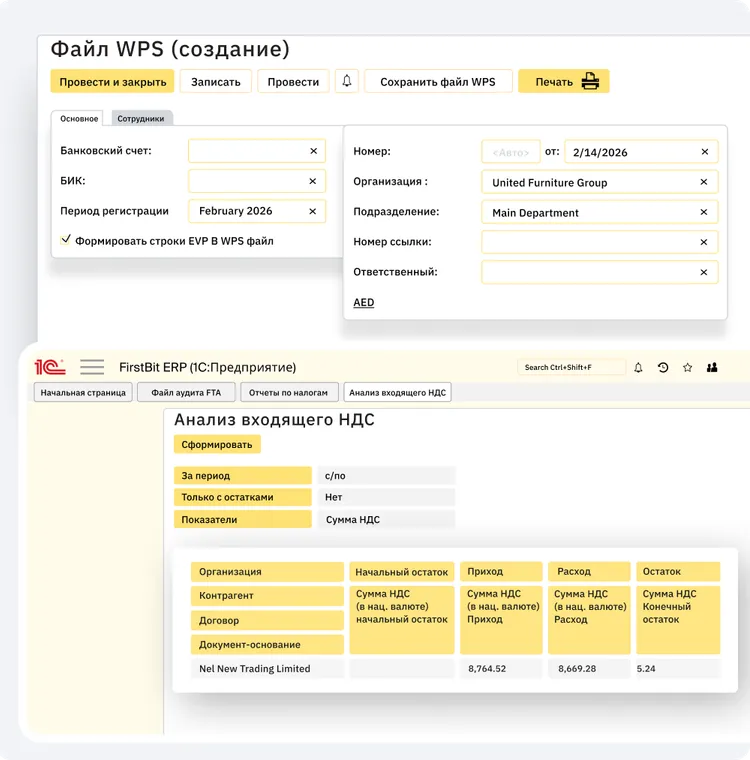Click the 'За период' label

pyautogui.click(x=242, y=475)
